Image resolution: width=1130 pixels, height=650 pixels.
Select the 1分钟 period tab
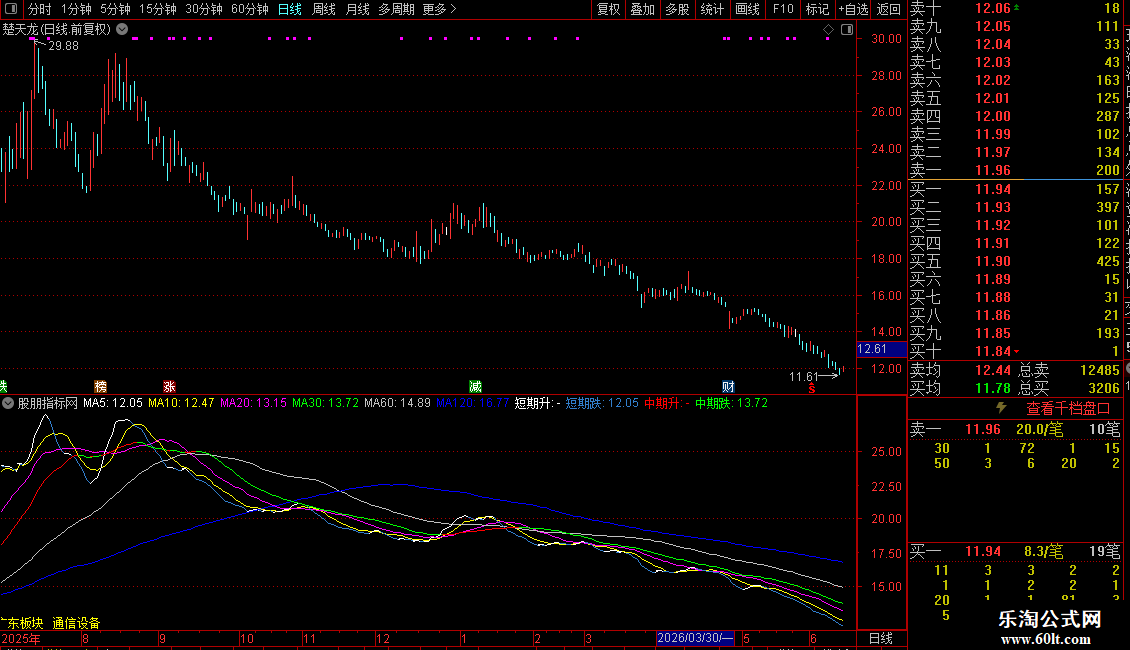(x=76, y=9)
